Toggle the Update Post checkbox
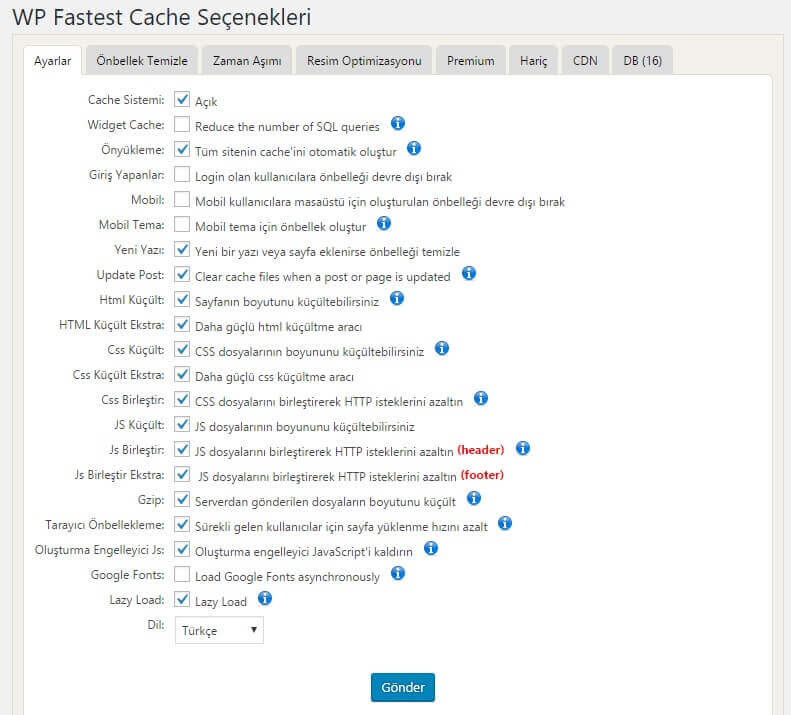791x715 pixels. 182,274
